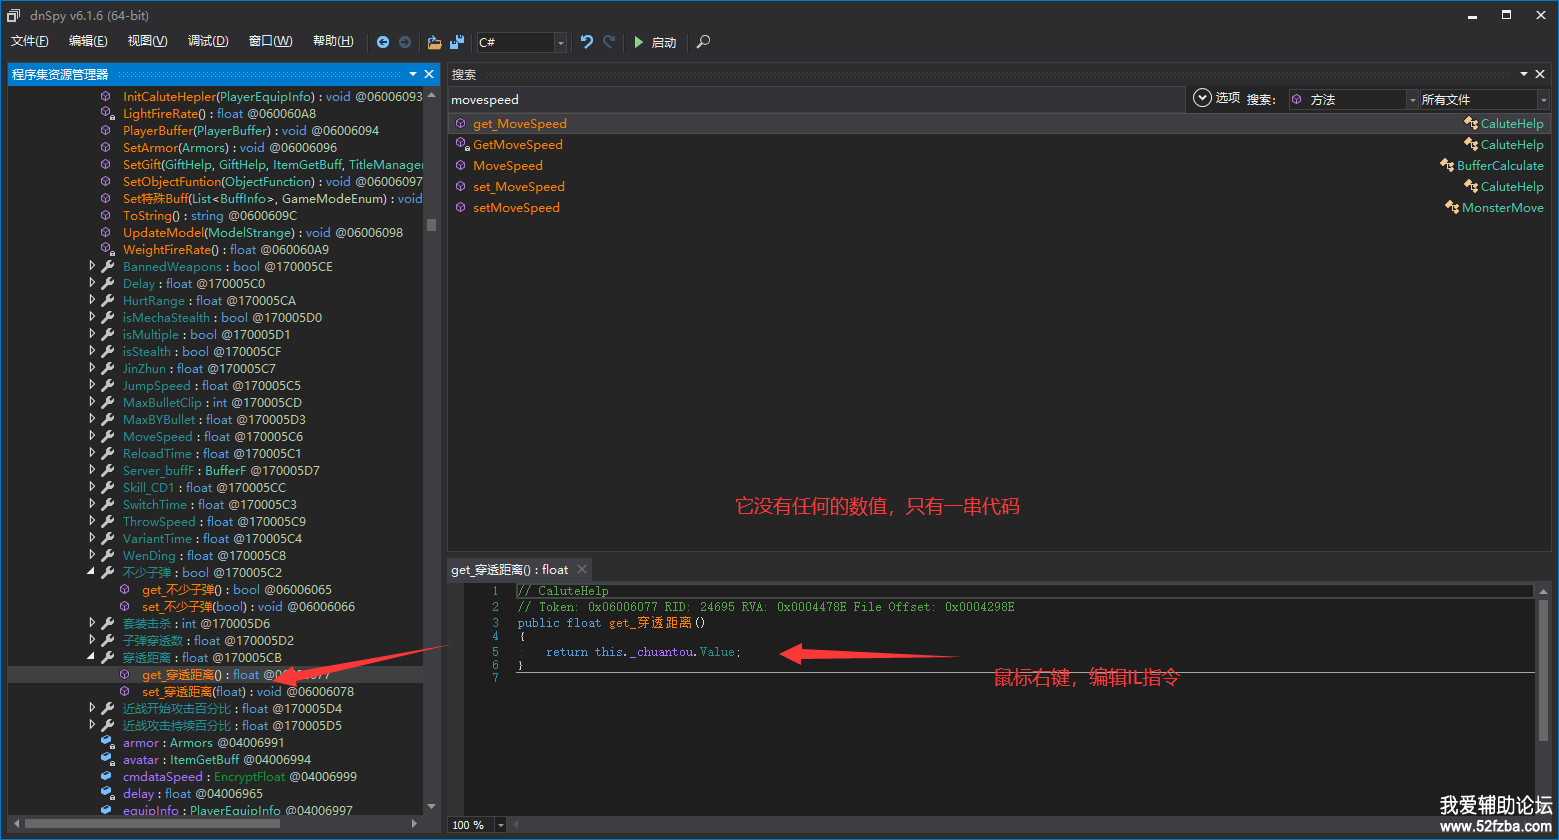Select the InitCaluteHepler method tree item
This screenshot has width=1559, height=840.
pos(272,96)
